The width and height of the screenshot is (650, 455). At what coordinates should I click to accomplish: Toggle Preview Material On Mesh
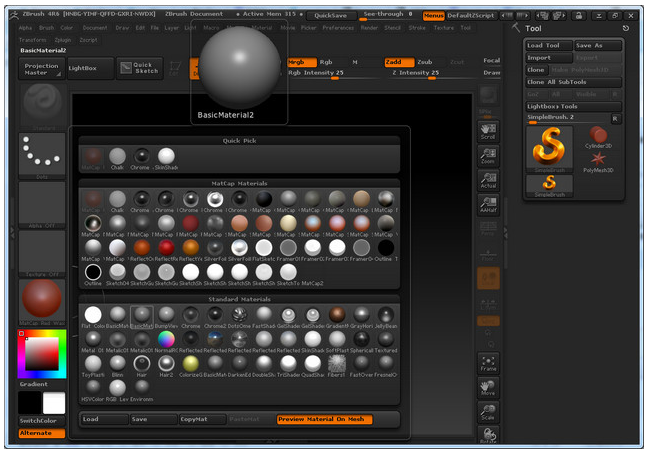324,419
